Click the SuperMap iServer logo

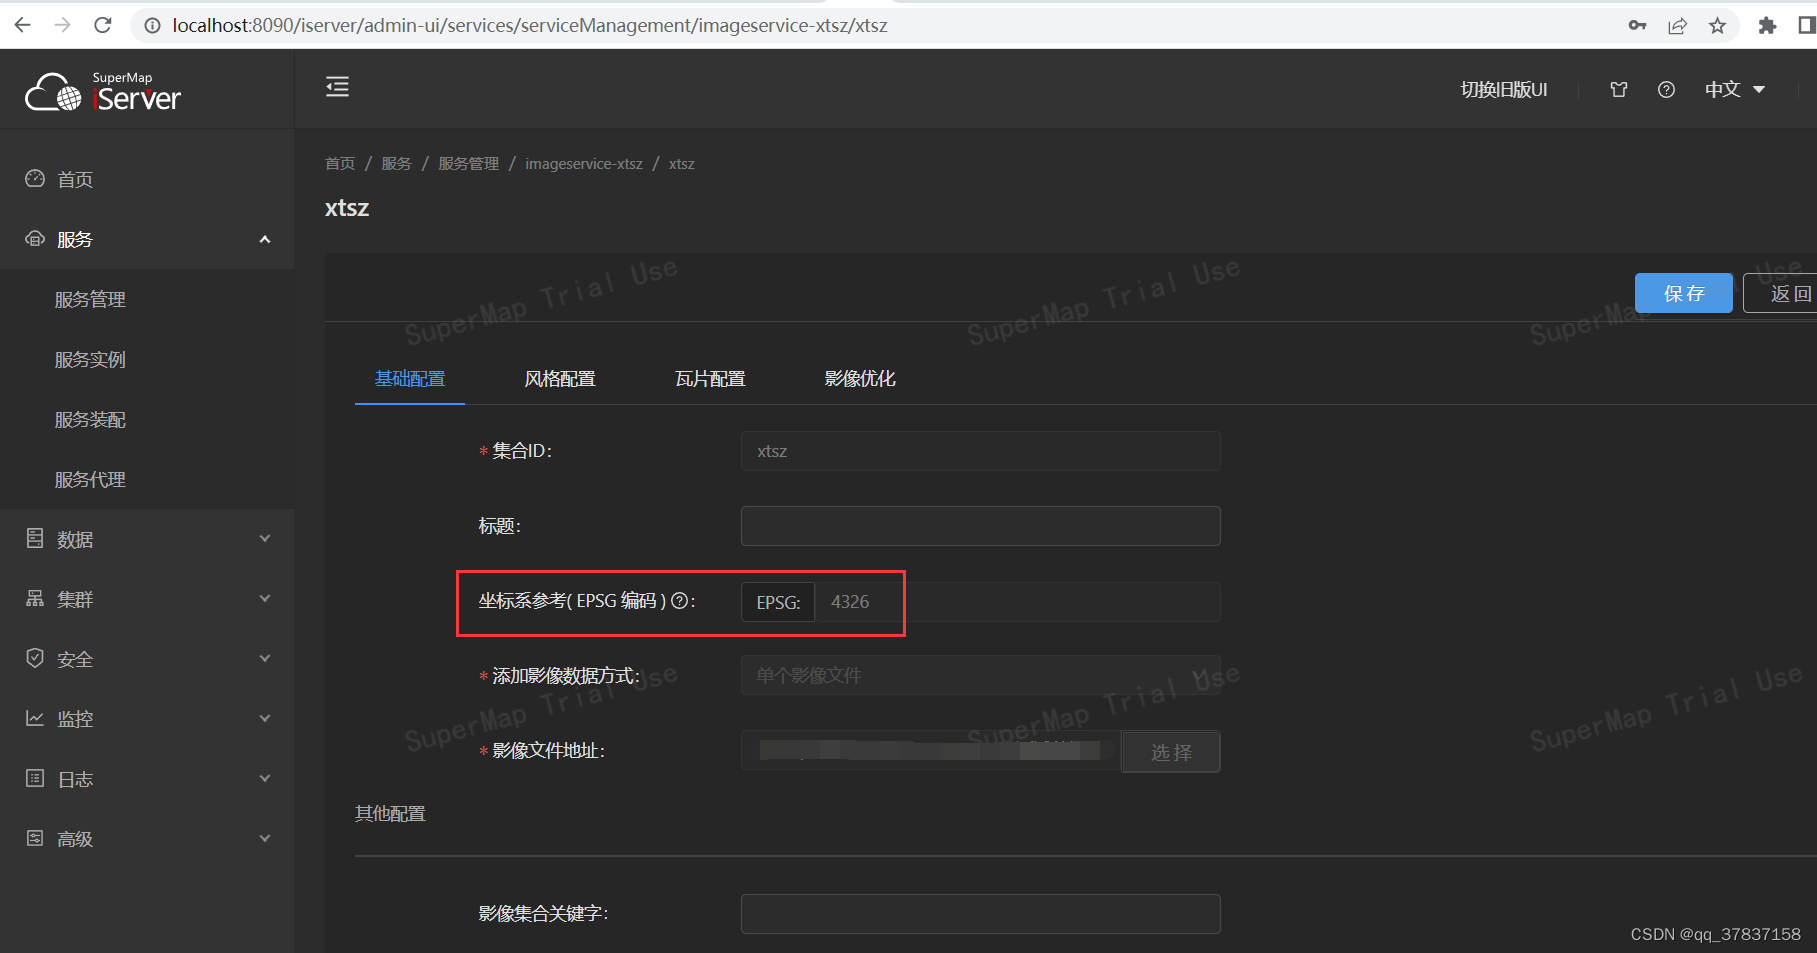[x=103, y=91]
